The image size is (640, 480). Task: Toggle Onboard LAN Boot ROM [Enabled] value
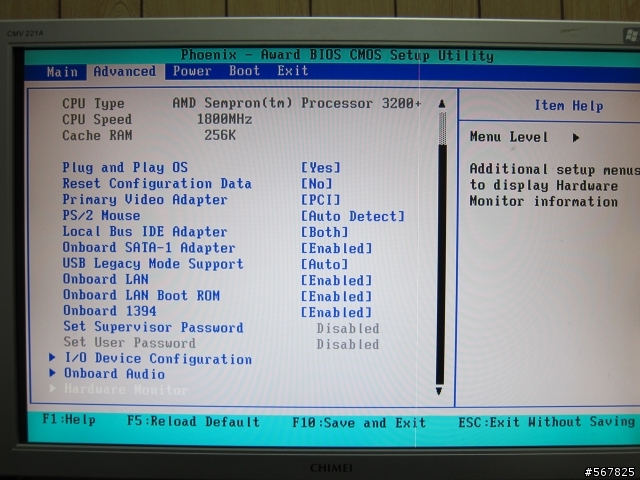coord(336,296)
